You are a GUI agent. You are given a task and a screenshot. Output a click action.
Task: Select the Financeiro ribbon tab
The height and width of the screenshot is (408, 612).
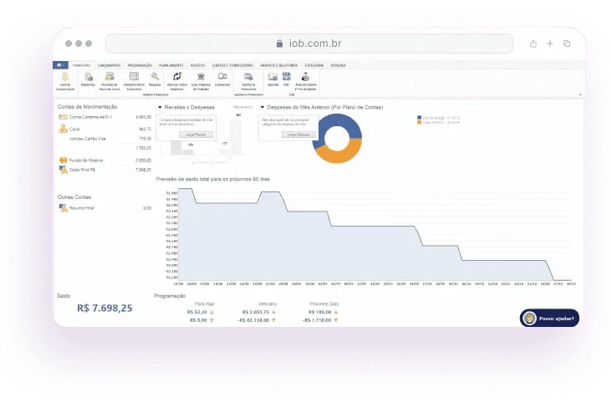point(82,65)
